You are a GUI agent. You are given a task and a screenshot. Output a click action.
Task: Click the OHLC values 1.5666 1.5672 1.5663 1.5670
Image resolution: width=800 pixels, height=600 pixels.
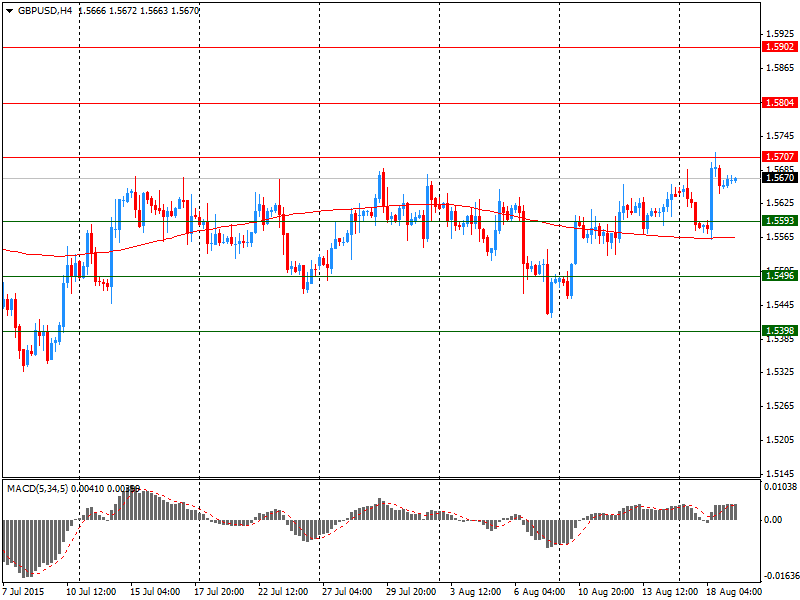(x=139, y=10)
